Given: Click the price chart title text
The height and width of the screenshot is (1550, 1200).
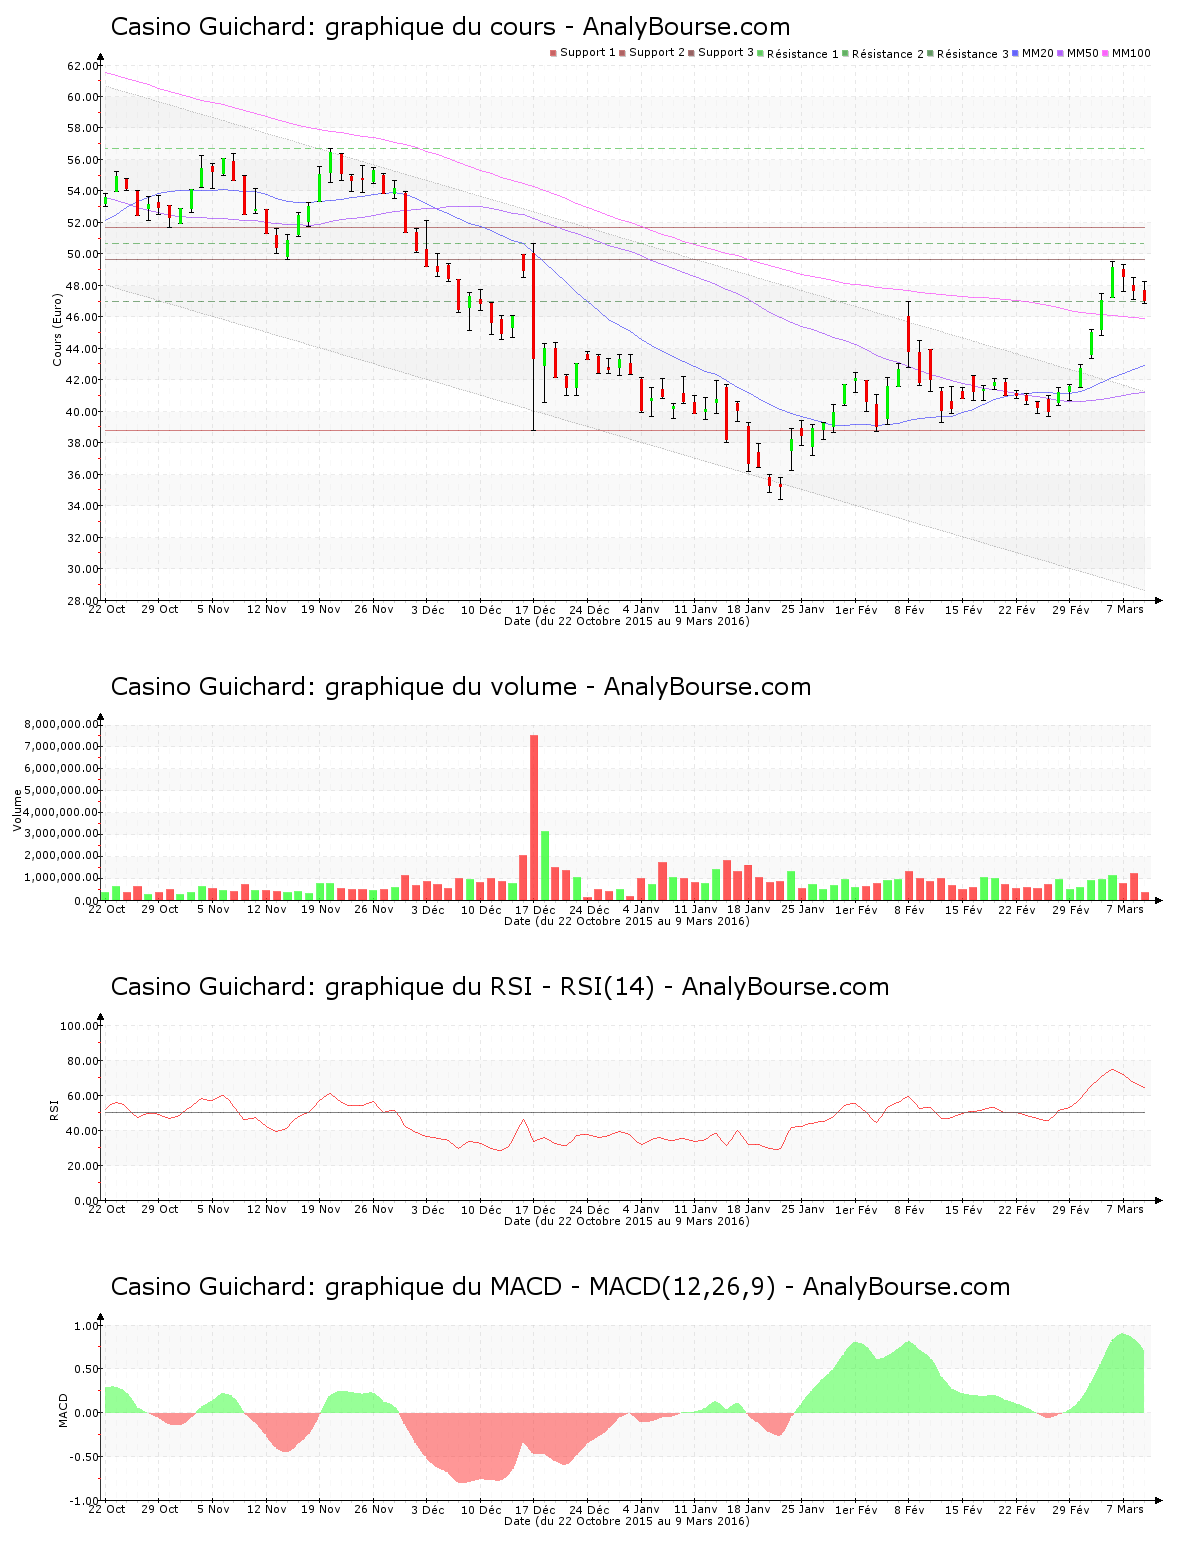Looking at the screenshot, I should pos(450,27).
